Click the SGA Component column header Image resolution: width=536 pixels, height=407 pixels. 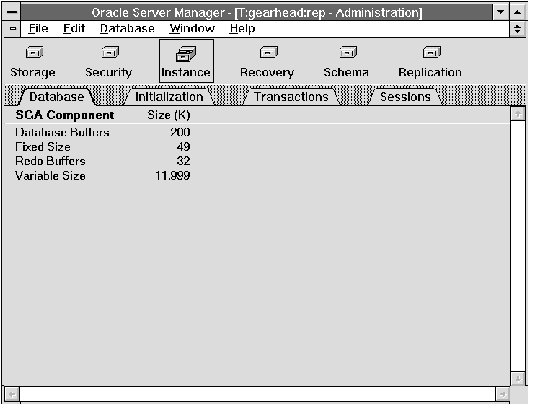coord(65,116)
